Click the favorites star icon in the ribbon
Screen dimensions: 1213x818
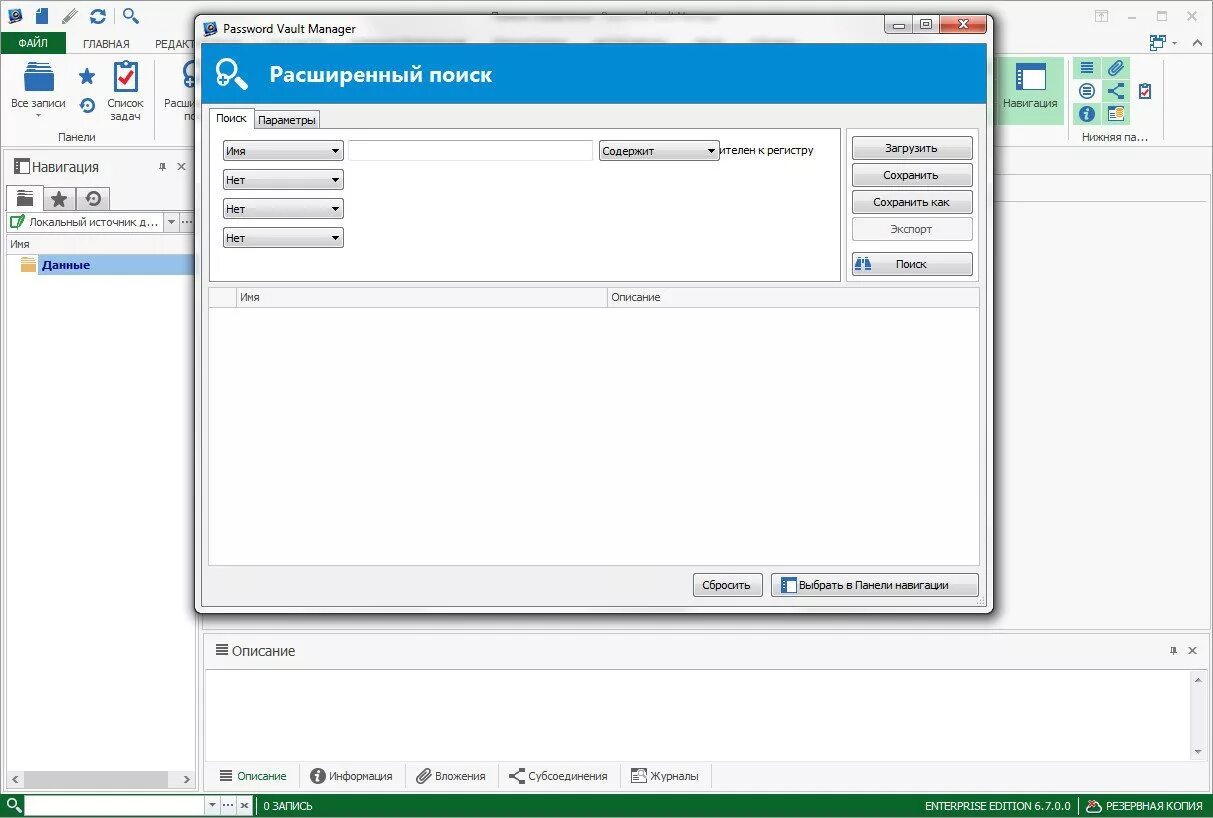click(87, 76)
